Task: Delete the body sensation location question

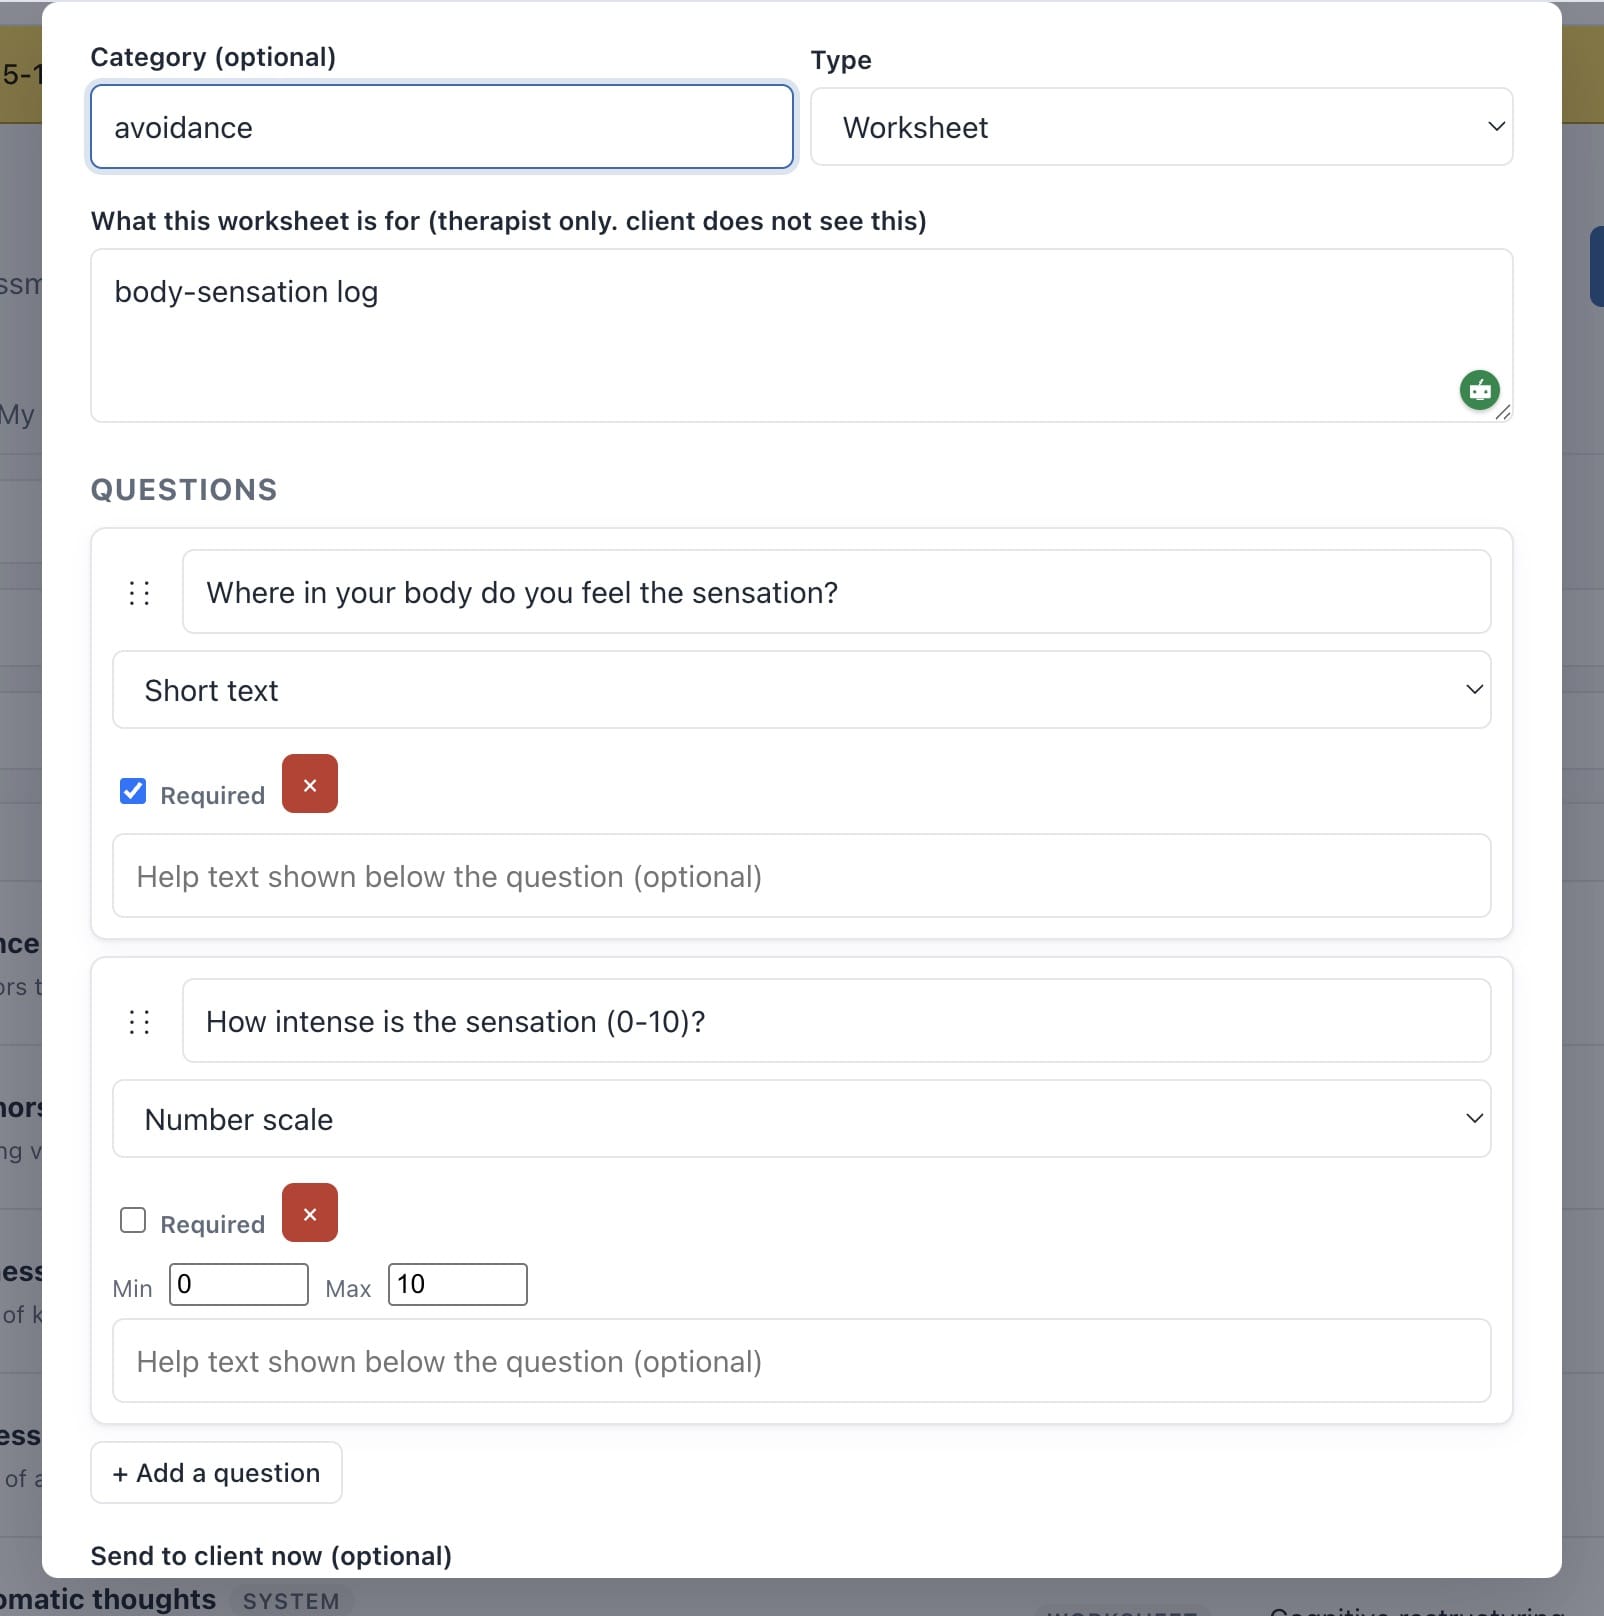Action: [x=310, y=784]
